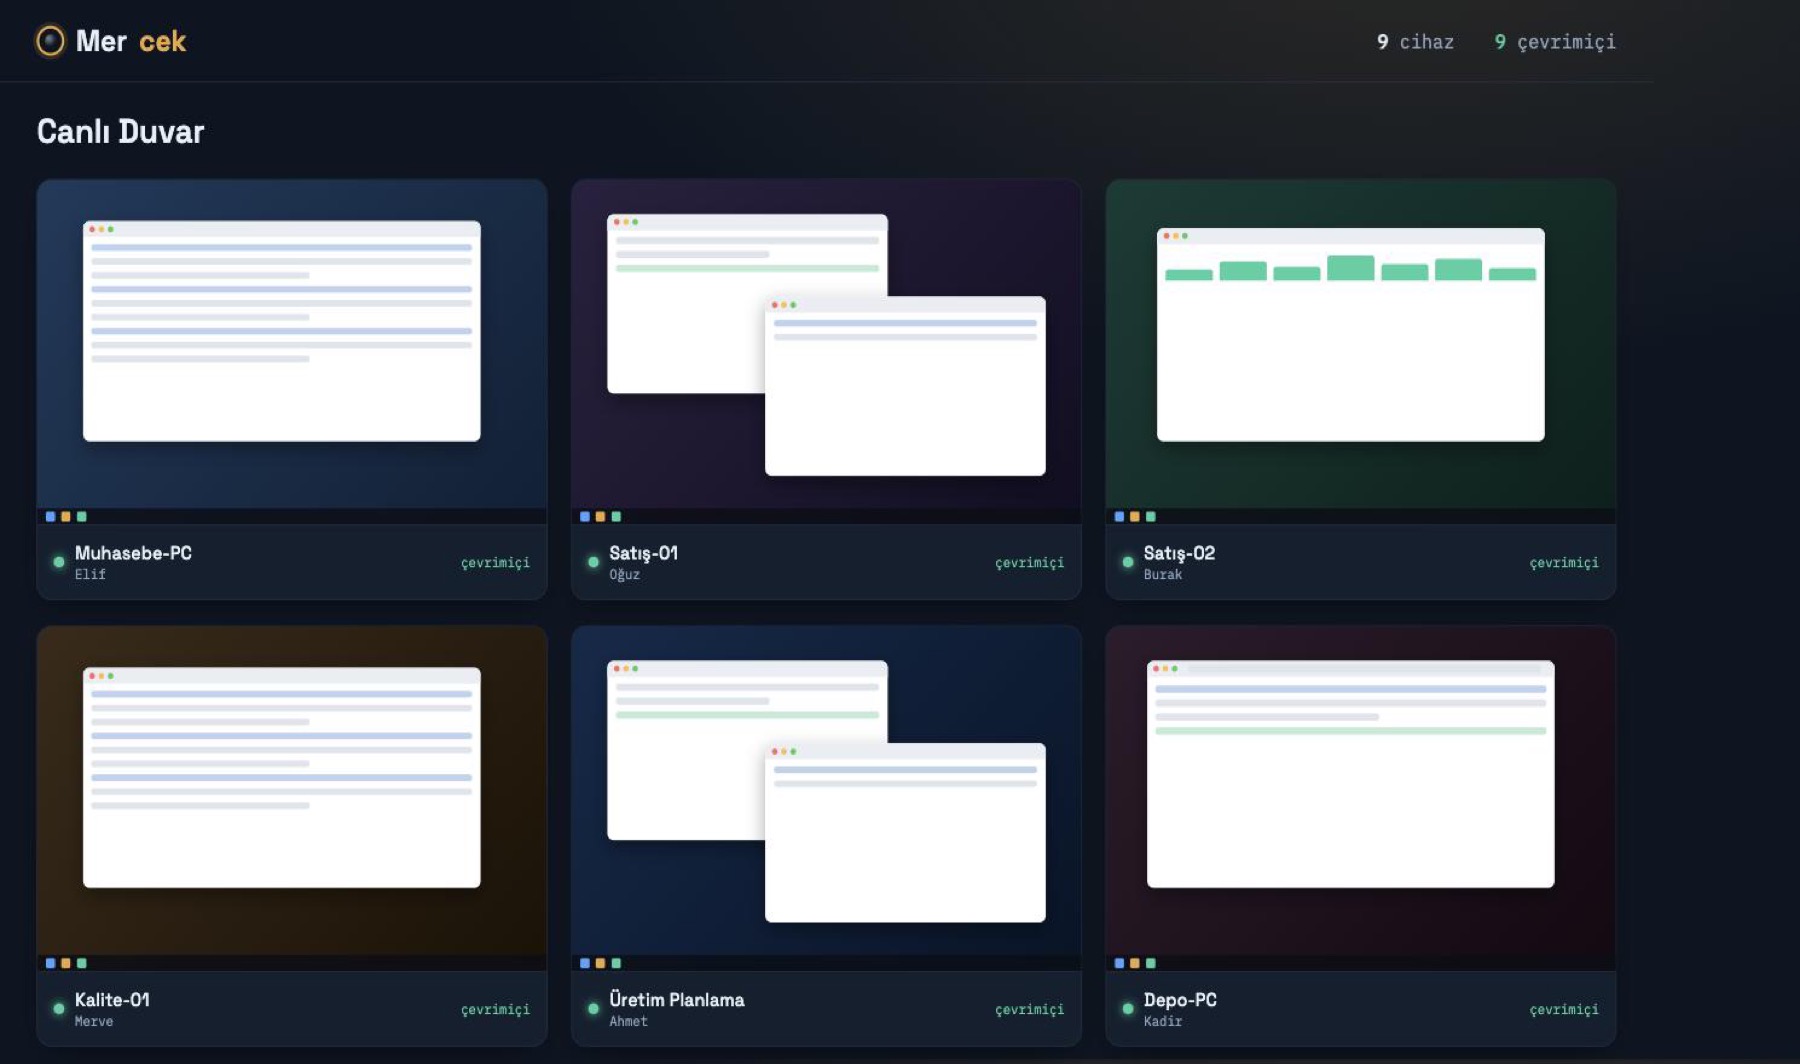Click the taskbar dots under Üretim Planlama preview

tap(601, 963)
